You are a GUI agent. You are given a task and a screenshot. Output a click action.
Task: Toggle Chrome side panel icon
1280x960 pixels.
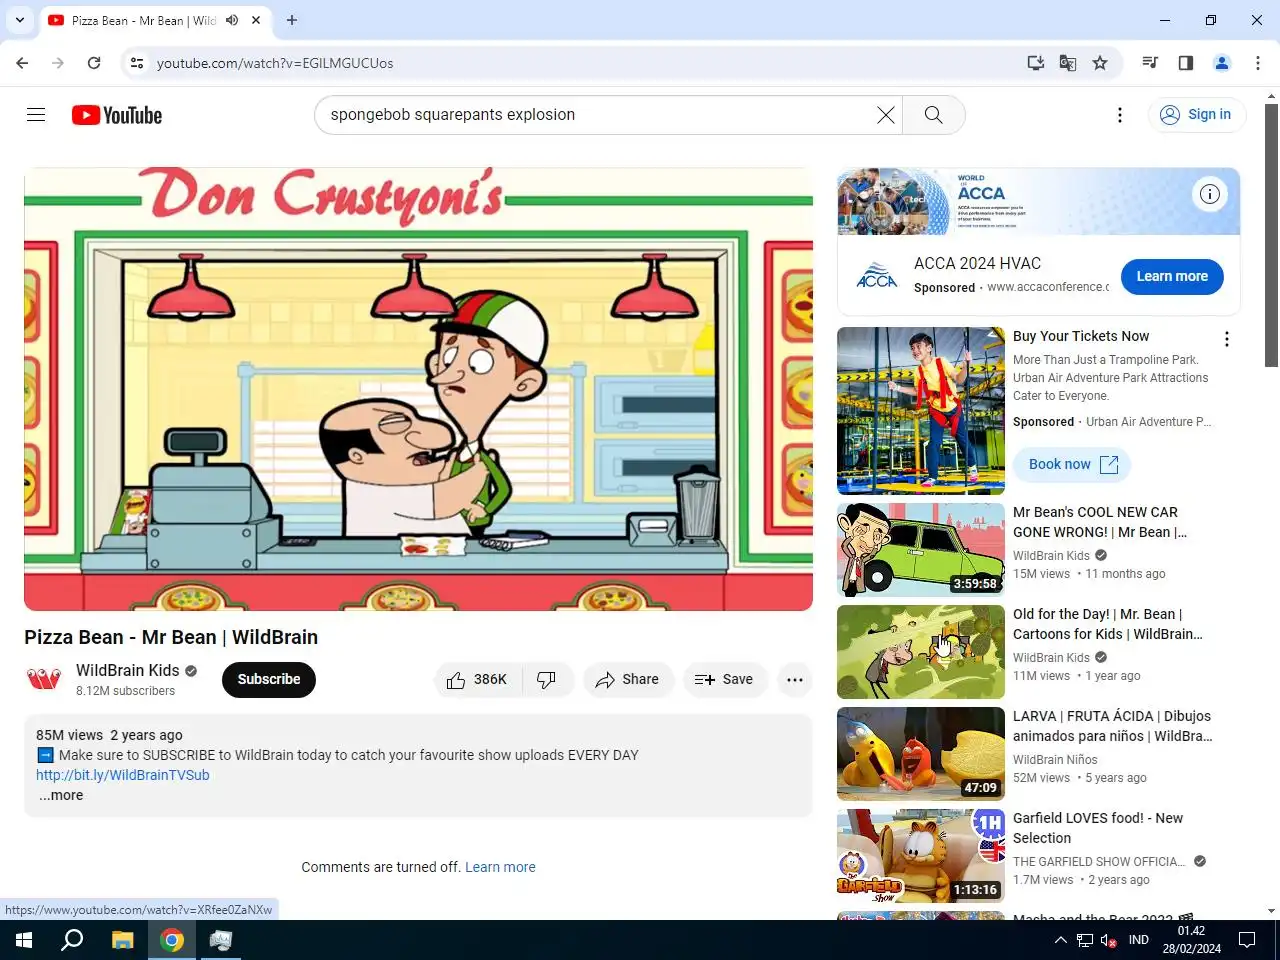click(x=1186, y=63)
